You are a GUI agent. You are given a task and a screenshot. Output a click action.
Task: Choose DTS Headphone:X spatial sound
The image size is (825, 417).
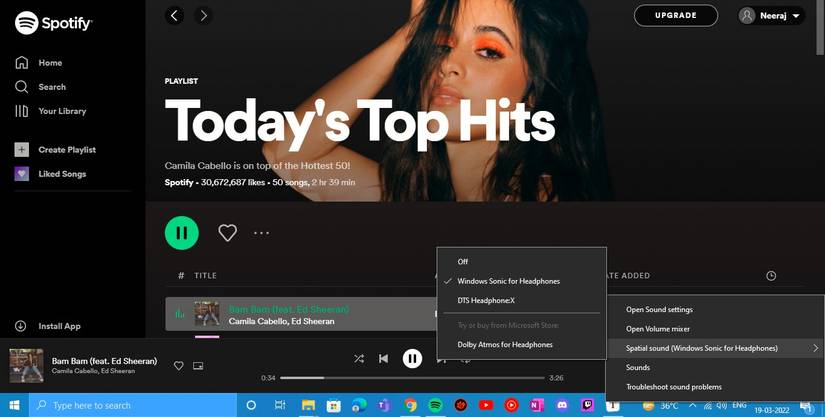tap(521, 300)
